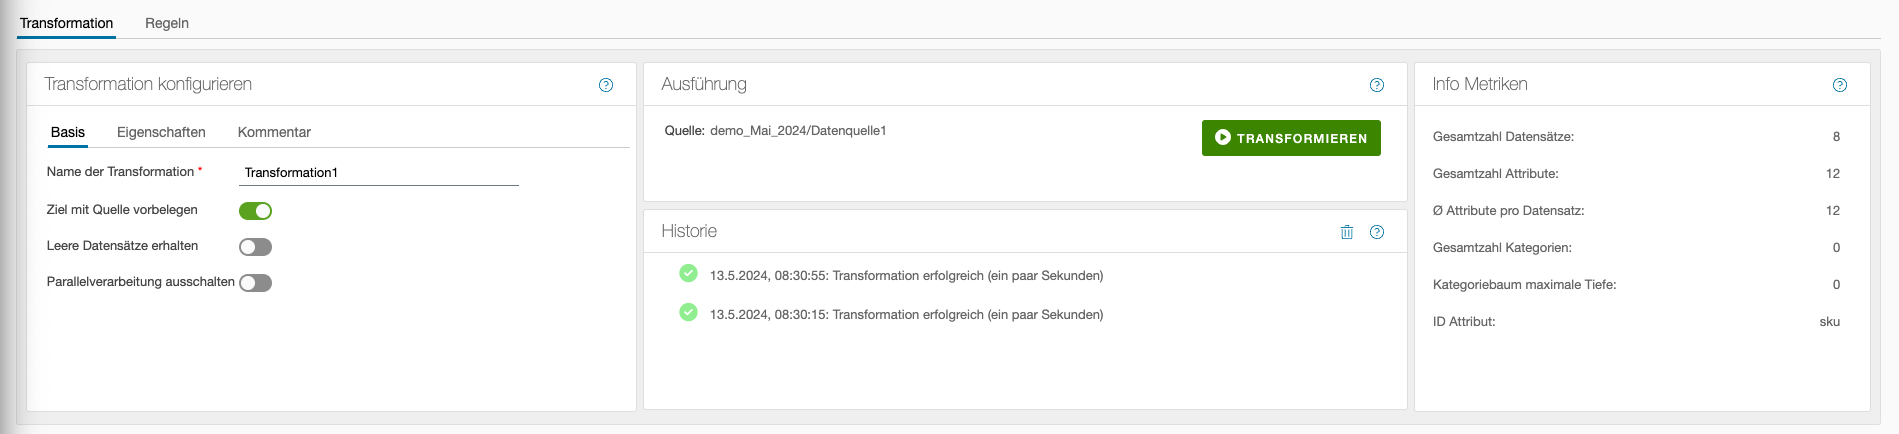Disable Ziel mit Quelle vorbelegen toggle

[255, 211]
